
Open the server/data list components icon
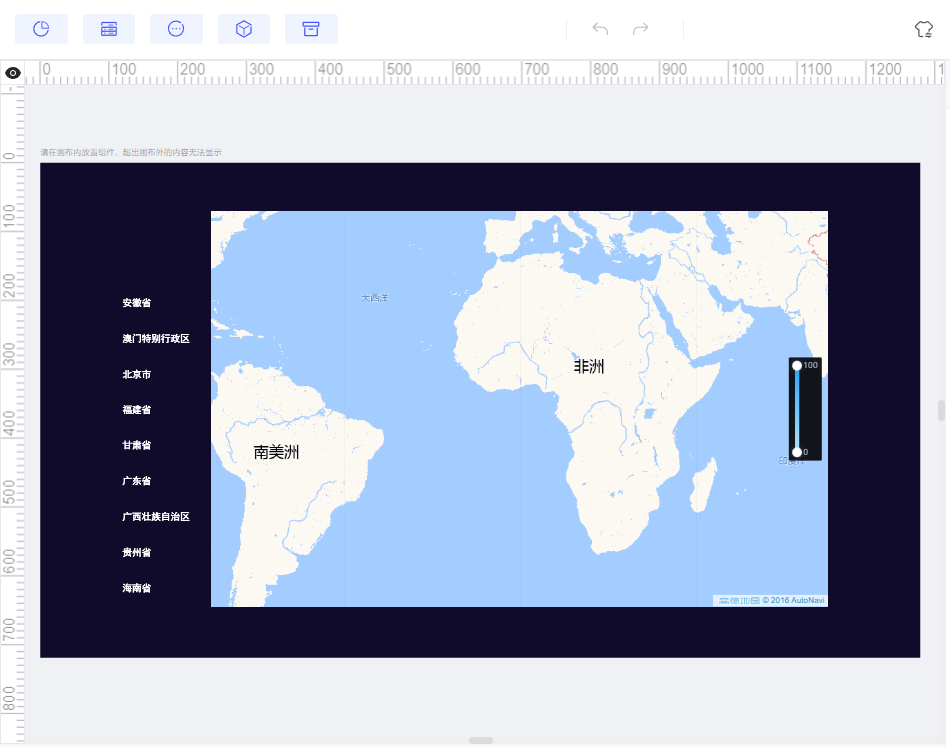pos(109,29)
